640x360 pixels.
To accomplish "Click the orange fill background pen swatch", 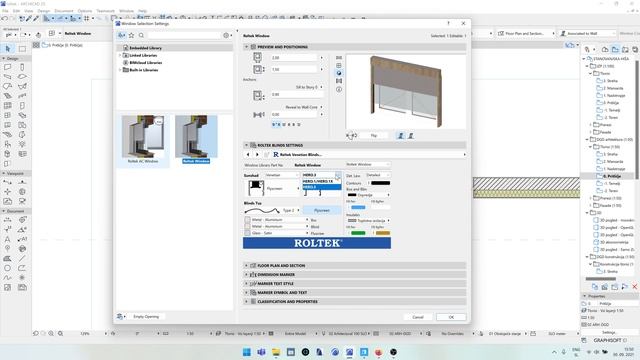I will [383, 233].
